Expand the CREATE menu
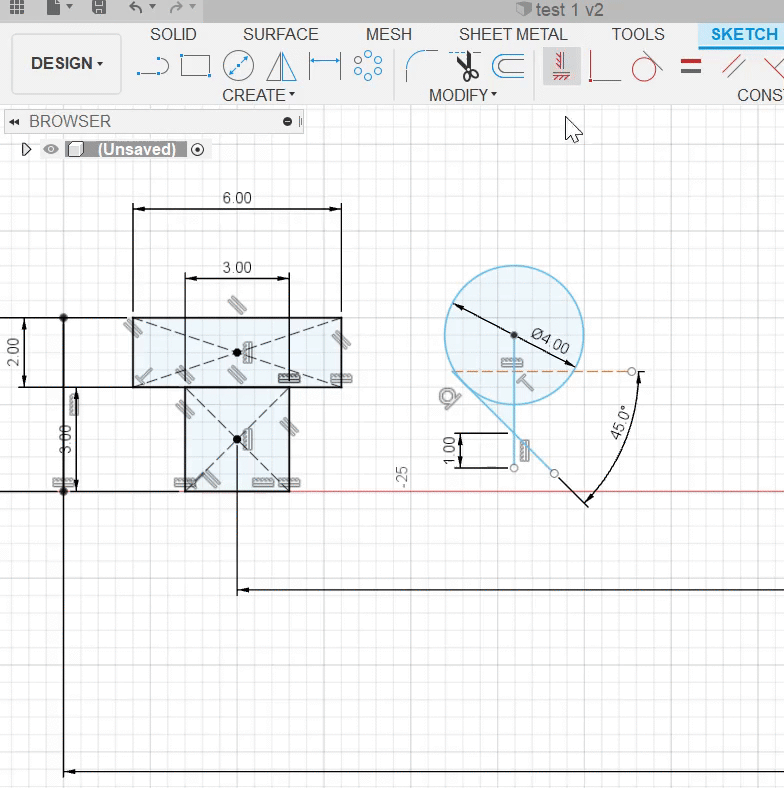Viewport: 784px width, 788px height. pos(258,95)
